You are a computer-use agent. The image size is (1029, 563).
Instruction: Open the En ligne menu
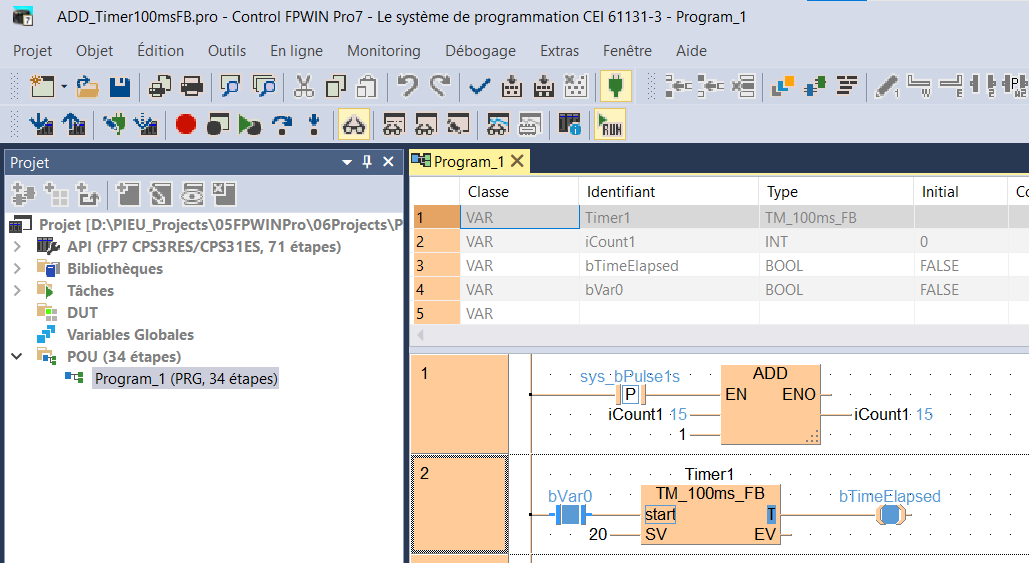pos(296,51)
